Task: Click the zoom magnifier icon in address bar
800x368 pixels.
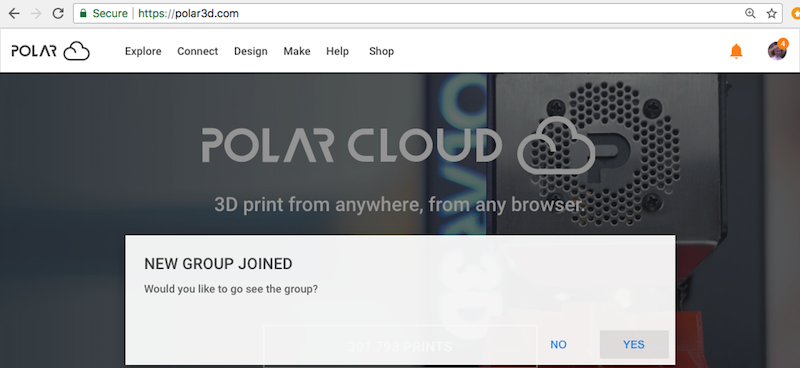Action: (x=750, y=14)
